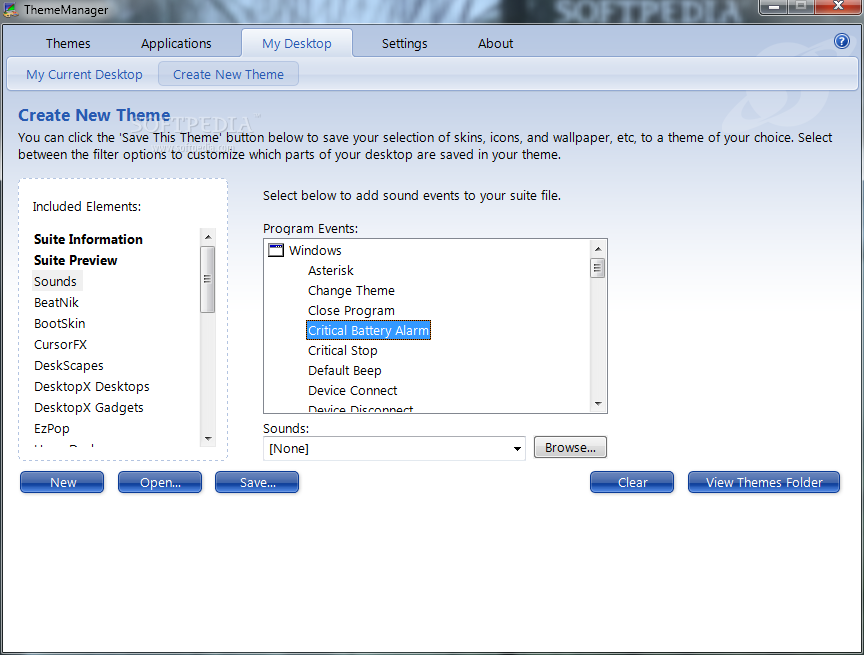Select Suite Information in Included Elements
The image size is (864, 655).
point(88,239)
